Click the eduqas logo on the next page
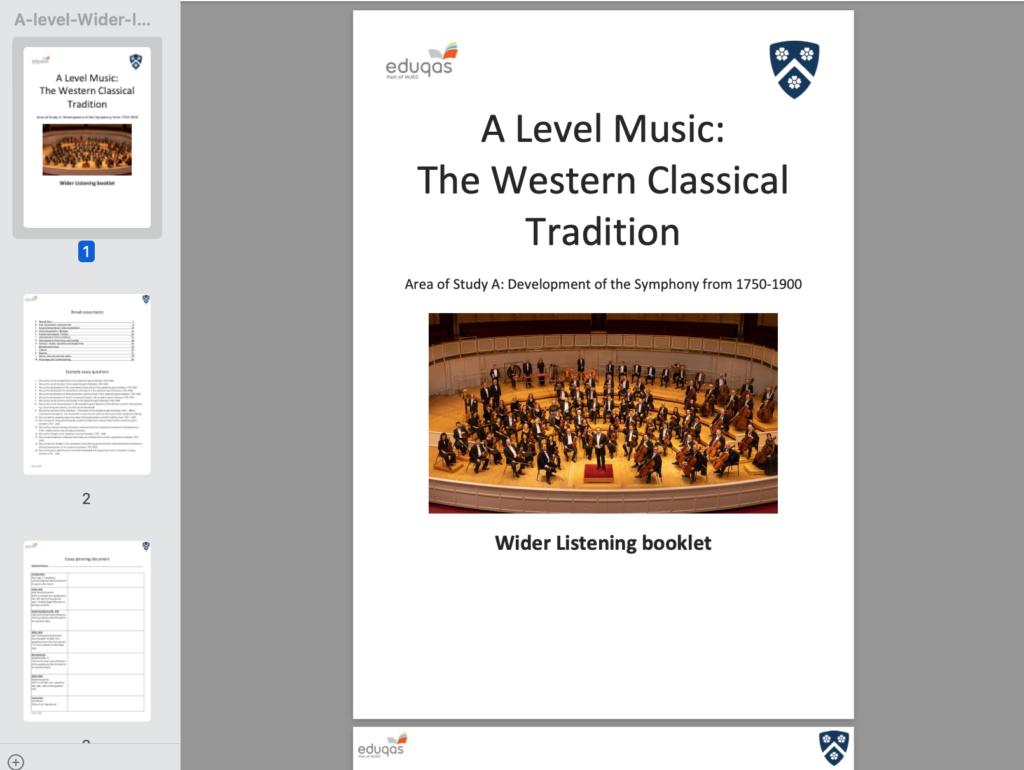Viewport: 1024px width, 770px height. click(x=381, y=747)
